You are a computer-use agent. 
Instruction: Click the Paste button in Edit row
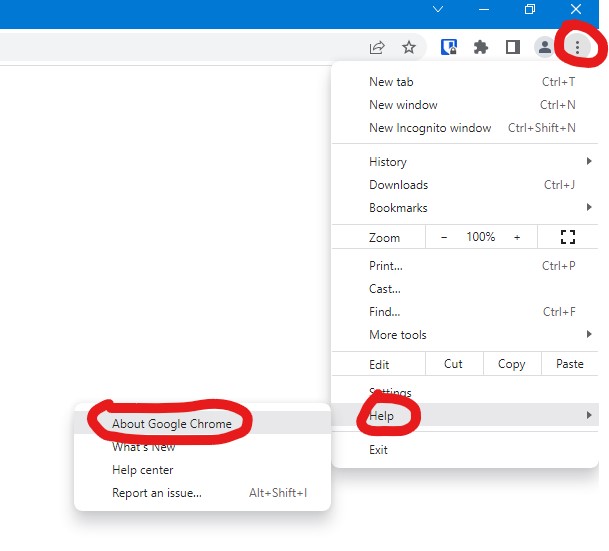coord(569,364)
